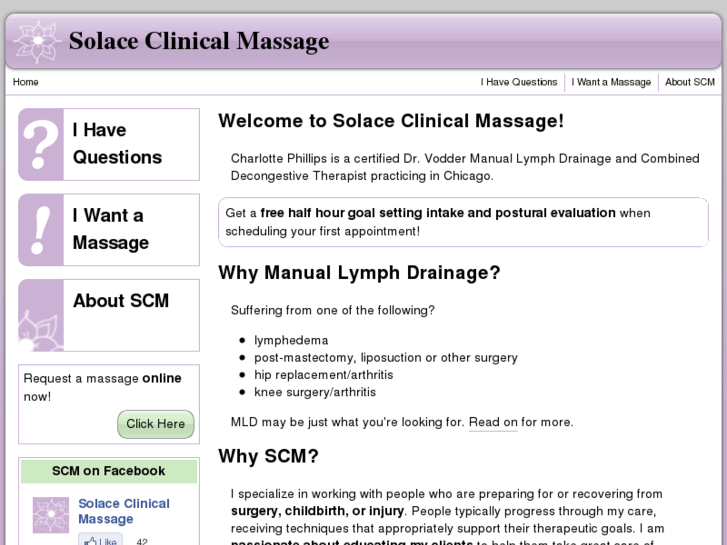Image resolution: width=727 pixels, height=545 pixels.
Task: Click the Facebook thumbs-up Like button
Action: click(x=101, y=540)
